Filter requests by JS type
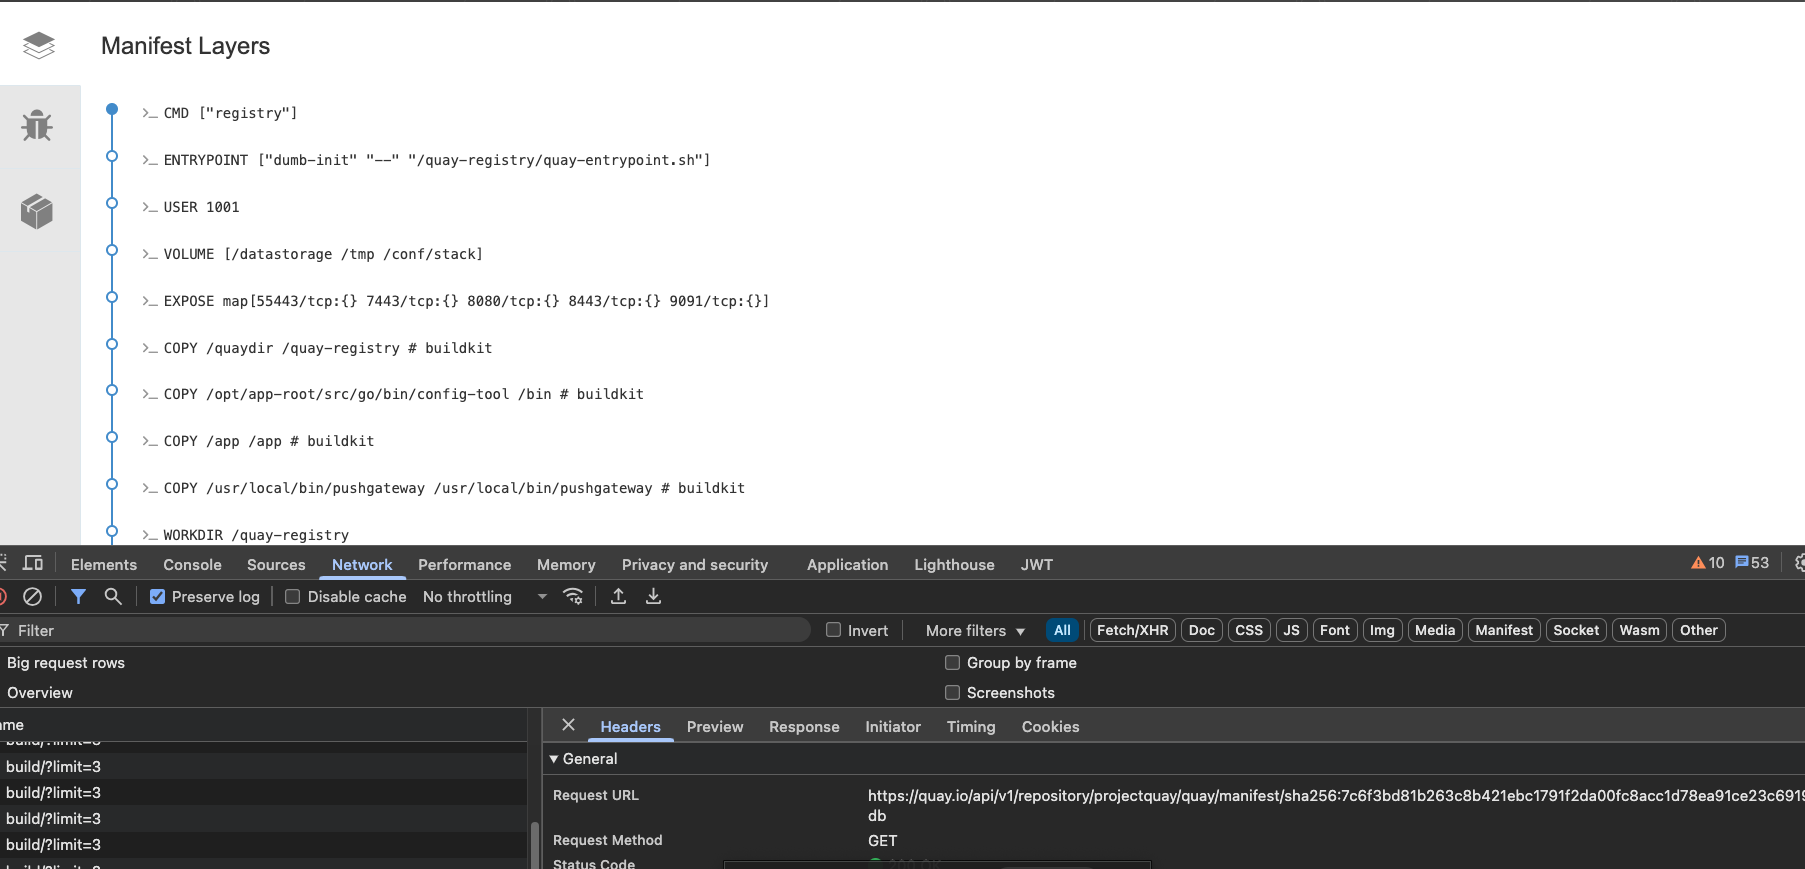This screenshot has width=1805, height=869. [x=1292, y=630]
